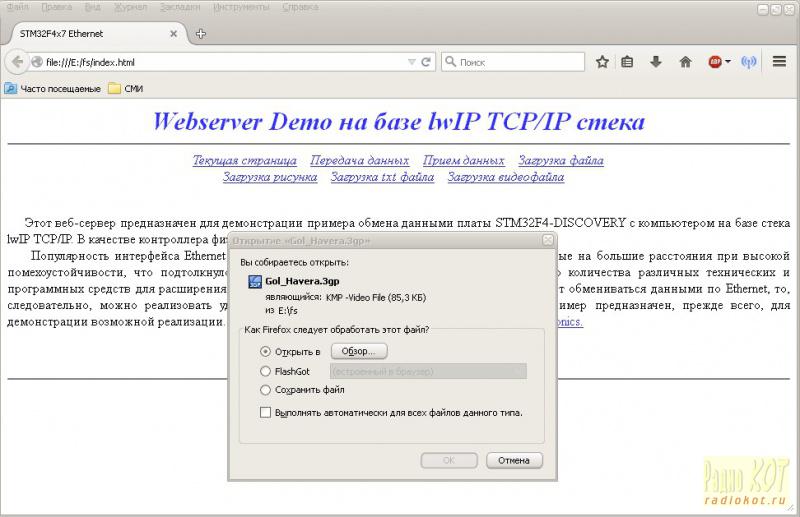This screenshot has height=517, width=800.
Task: Open a new tab with plus button
Action: [x=201, y=33]
